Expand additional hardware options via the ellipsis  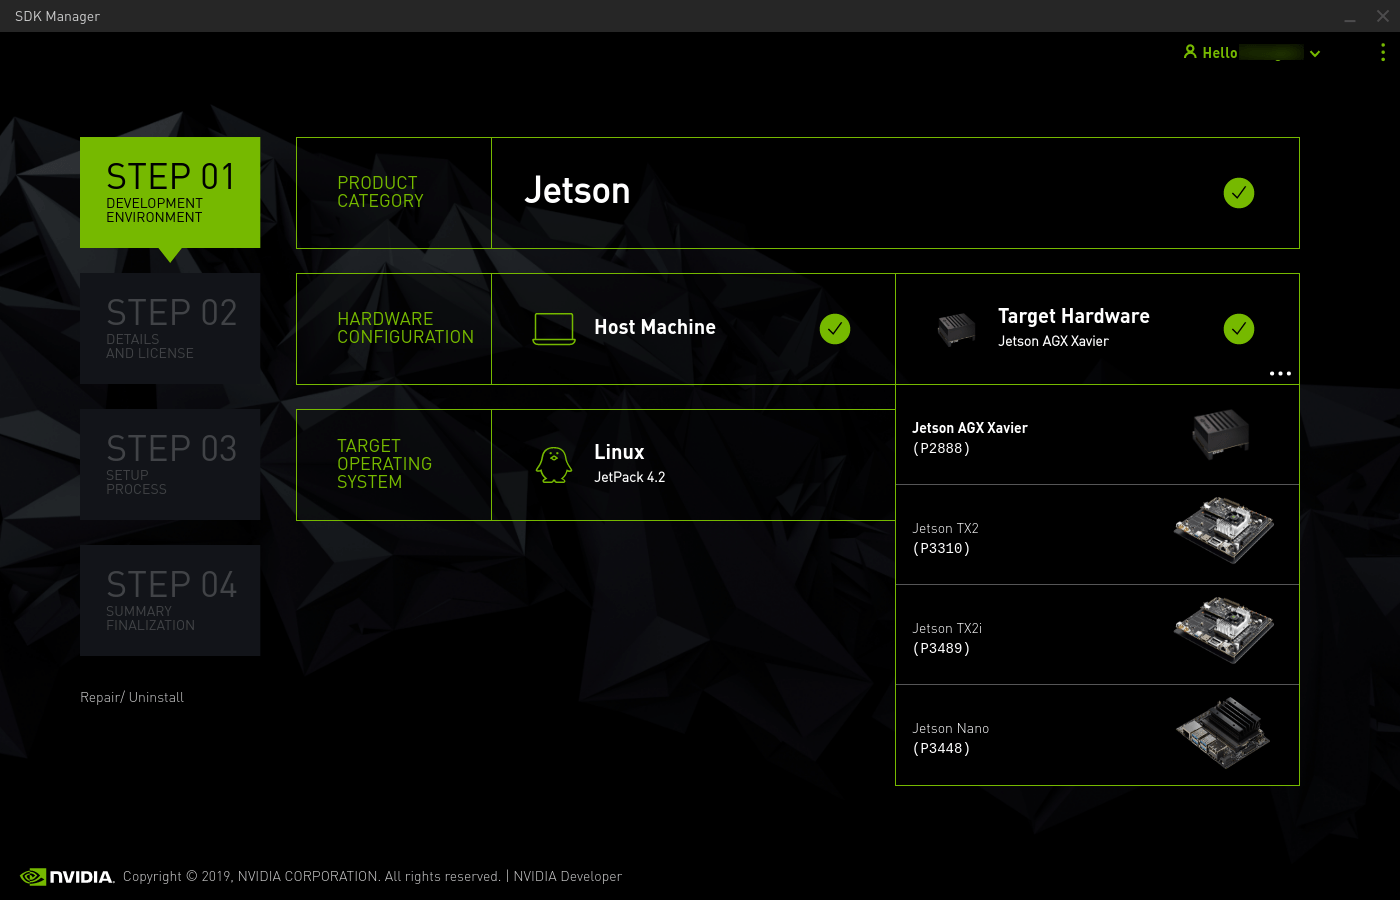point(1280,373)
